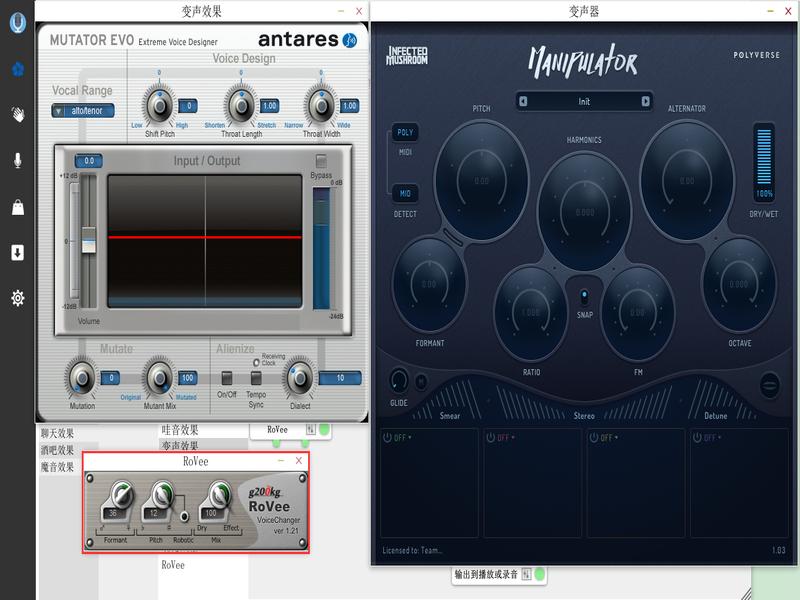Click the Dialect knob
This screenshot has height=600, width=800.
coord(299,378)
